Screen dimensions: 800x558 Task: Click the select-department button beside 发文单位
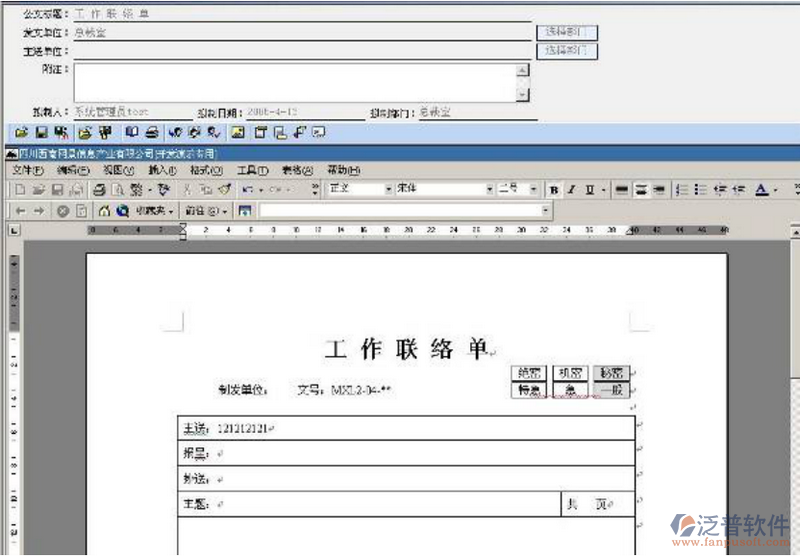coord(569,32)
